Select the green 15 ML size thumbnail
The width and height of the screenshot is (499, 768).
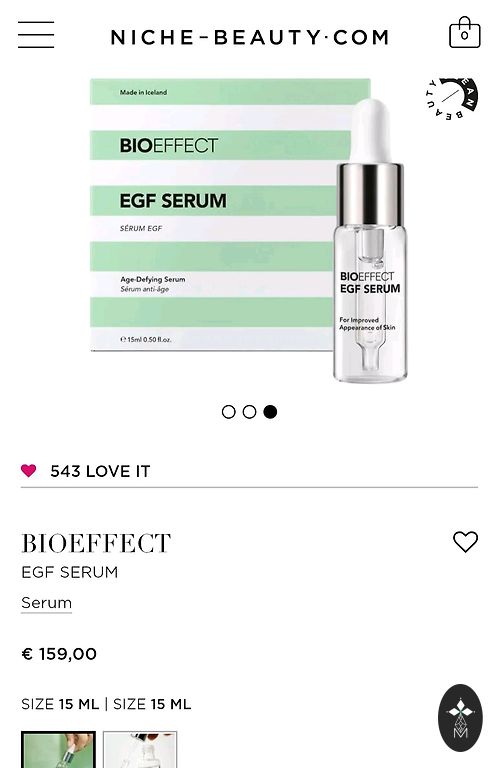click(58, 749)
